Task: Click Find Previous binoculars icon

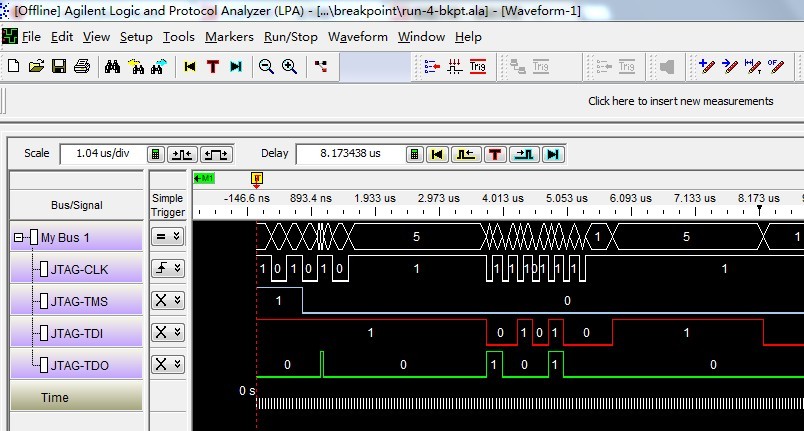Action: pos(136,66)
